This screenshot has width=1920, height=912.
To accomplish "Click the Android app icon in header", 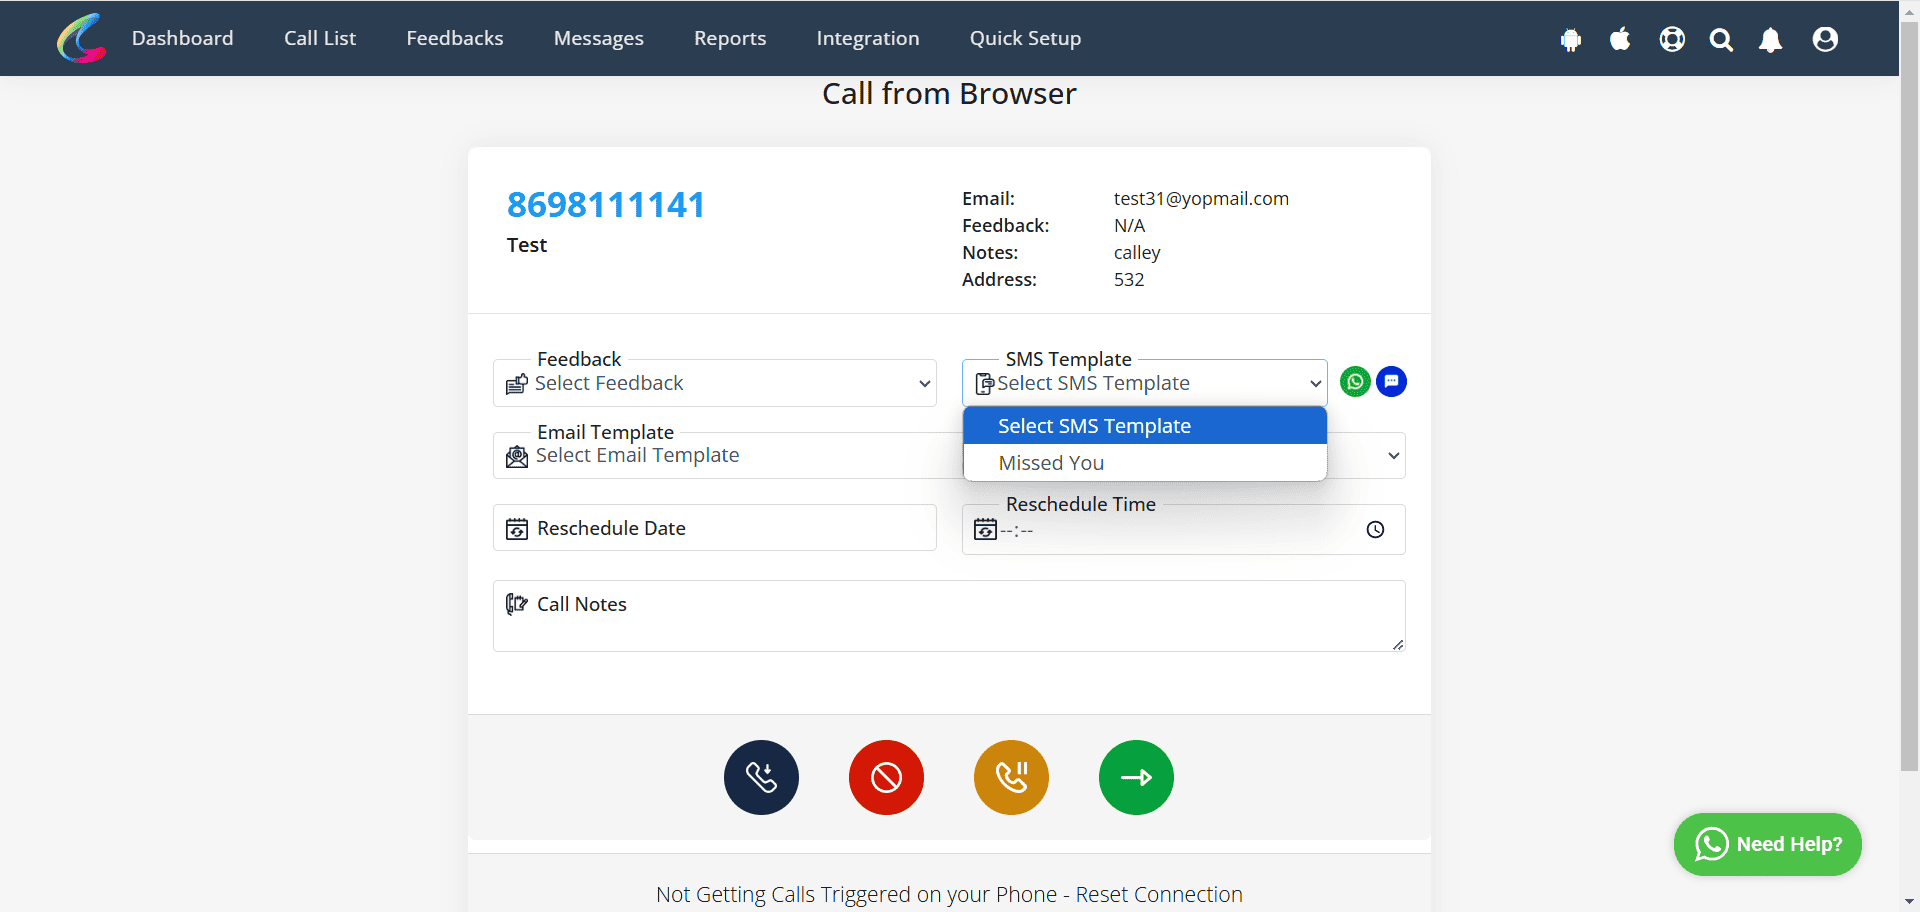I will click(x=1571, y=39).
